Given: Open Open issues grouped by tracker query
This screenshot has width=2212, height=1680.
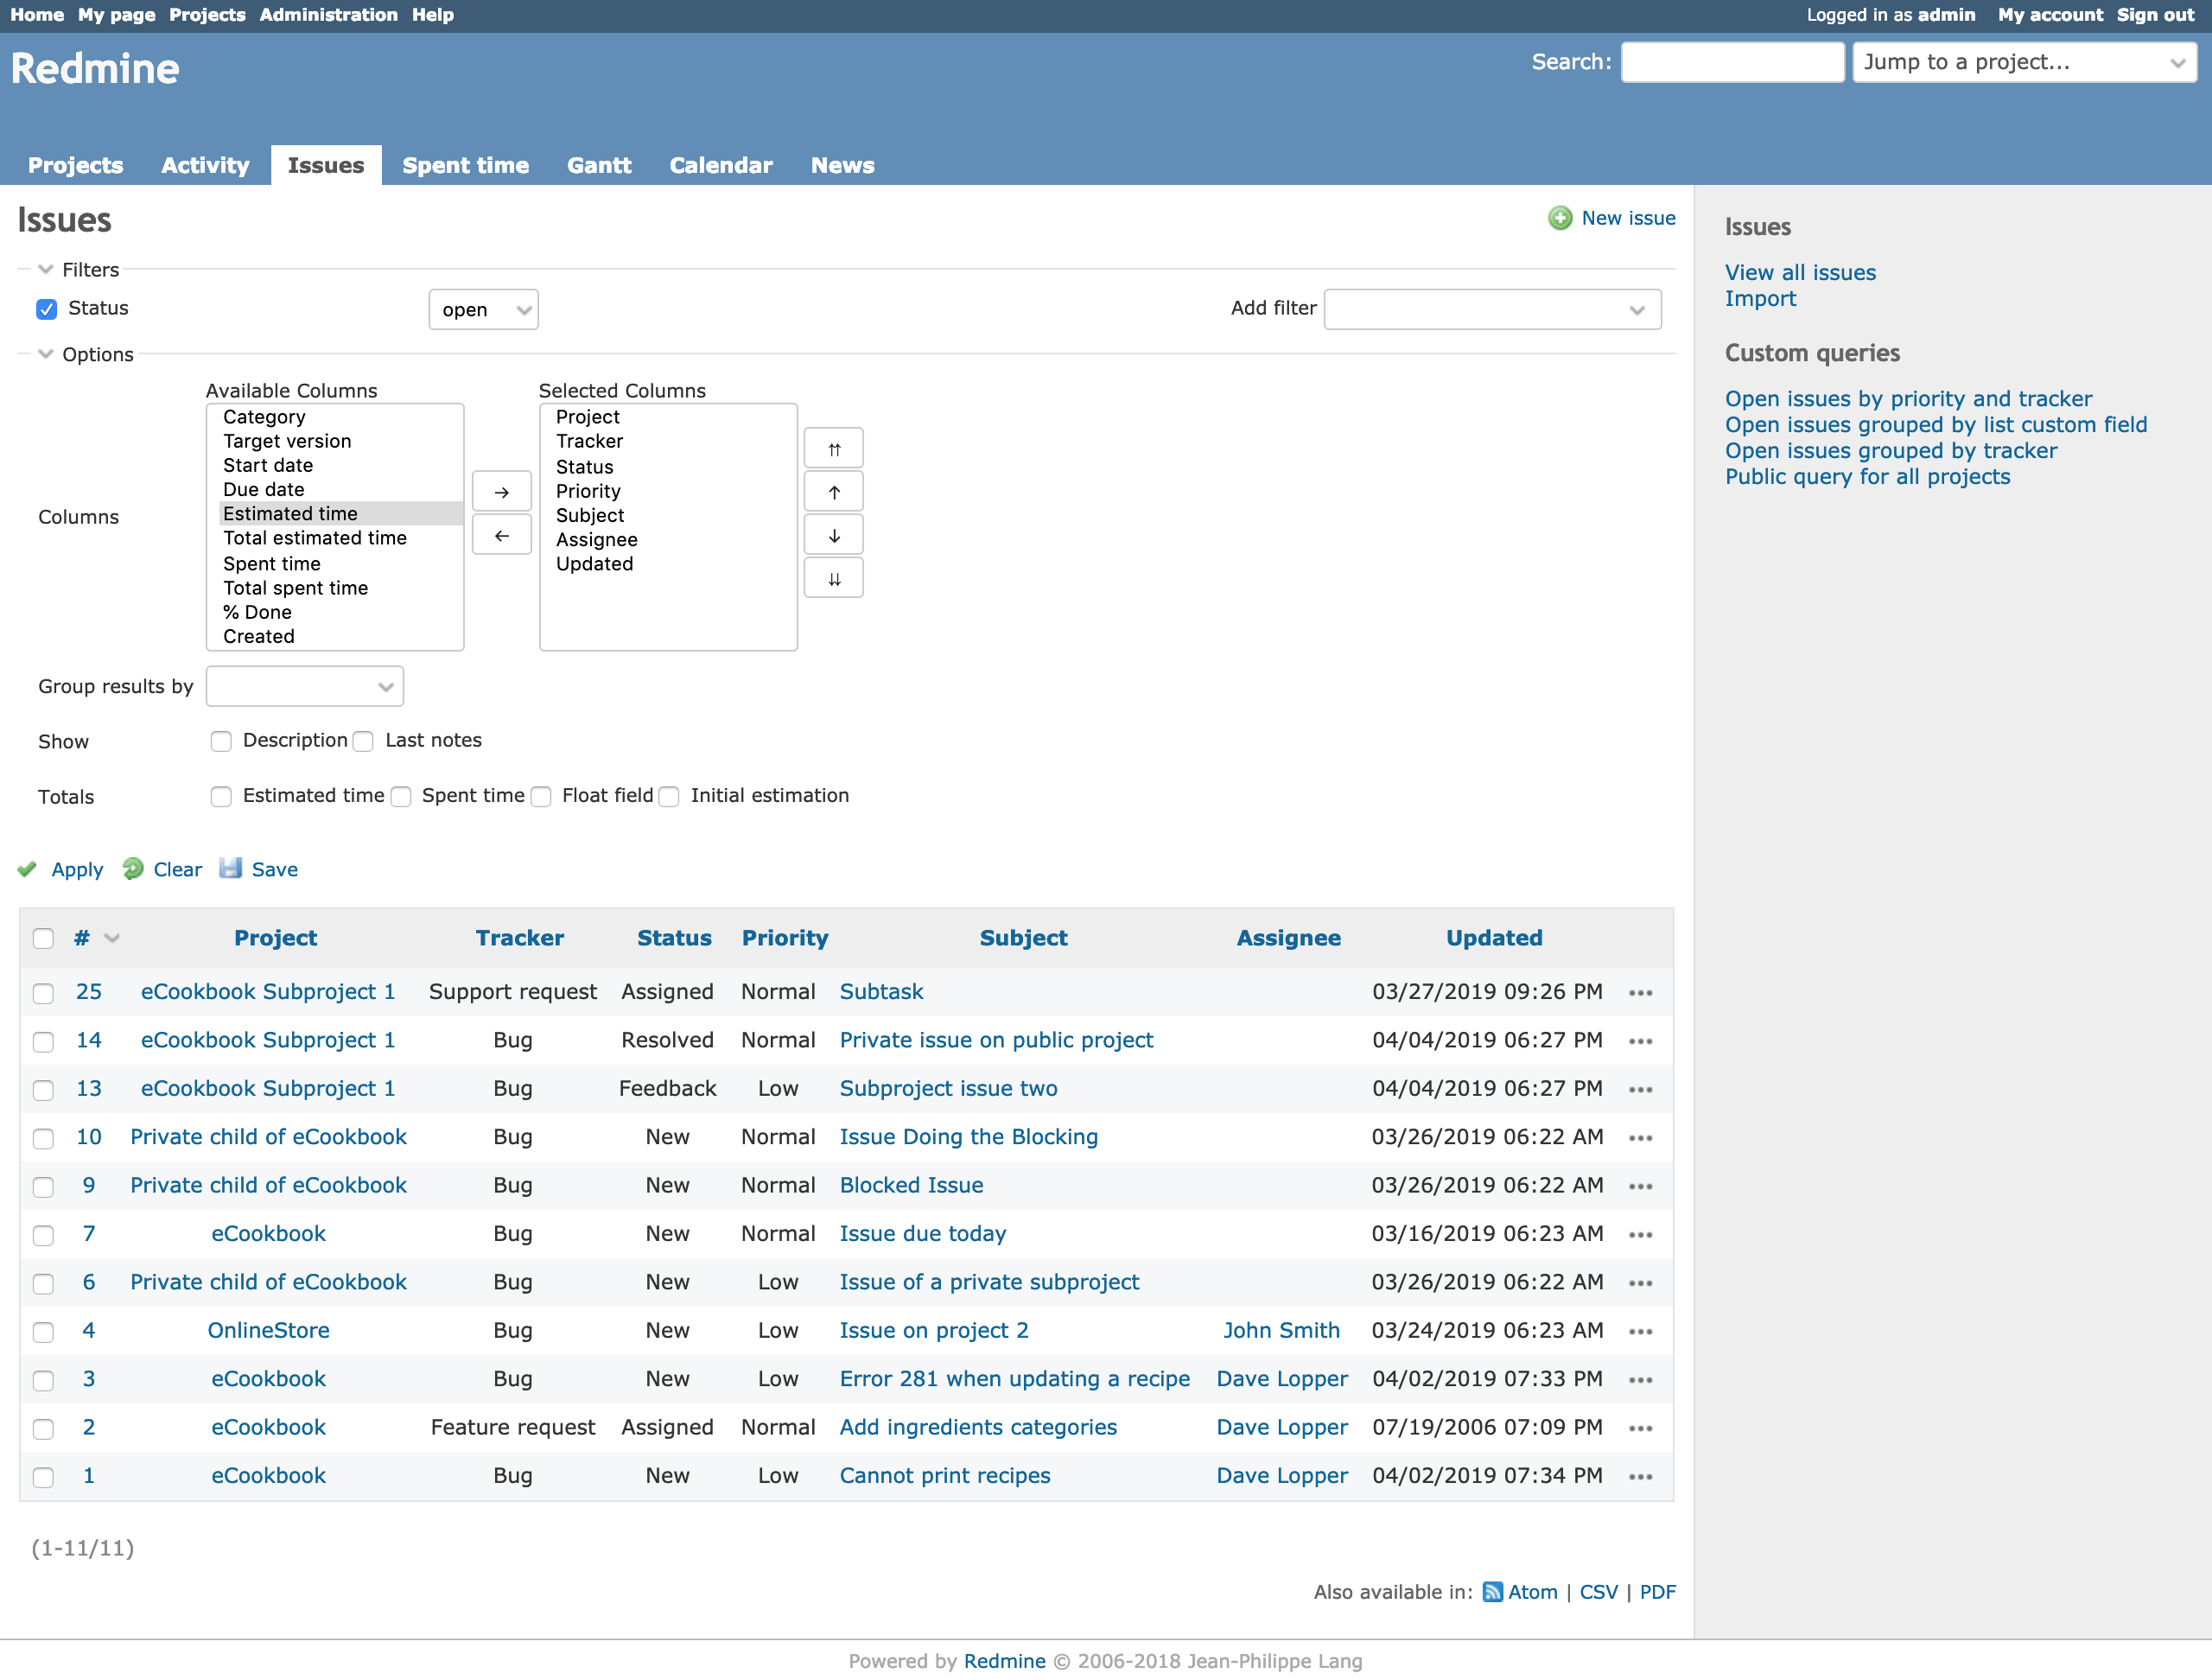Looking at the screenshot, I should pyautogui.click(x=1890, y=450).
